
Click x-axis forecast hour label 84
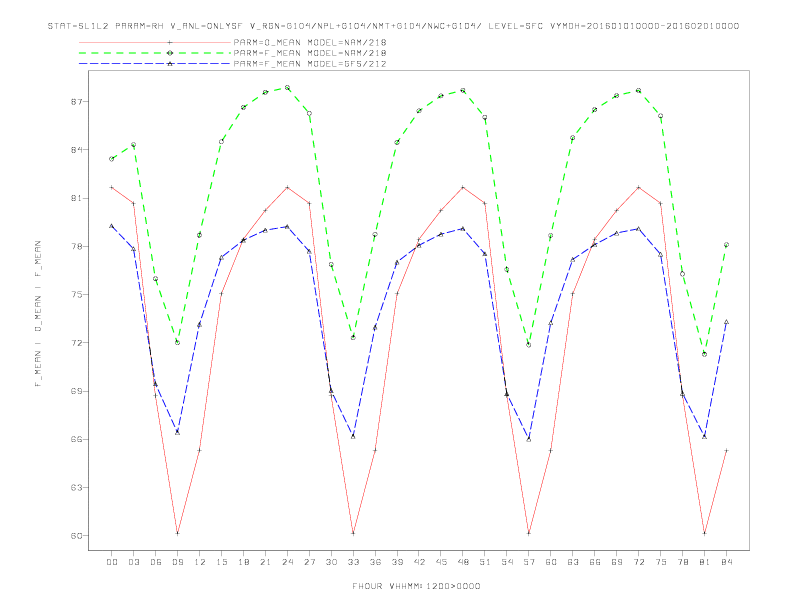pos(726,562)
